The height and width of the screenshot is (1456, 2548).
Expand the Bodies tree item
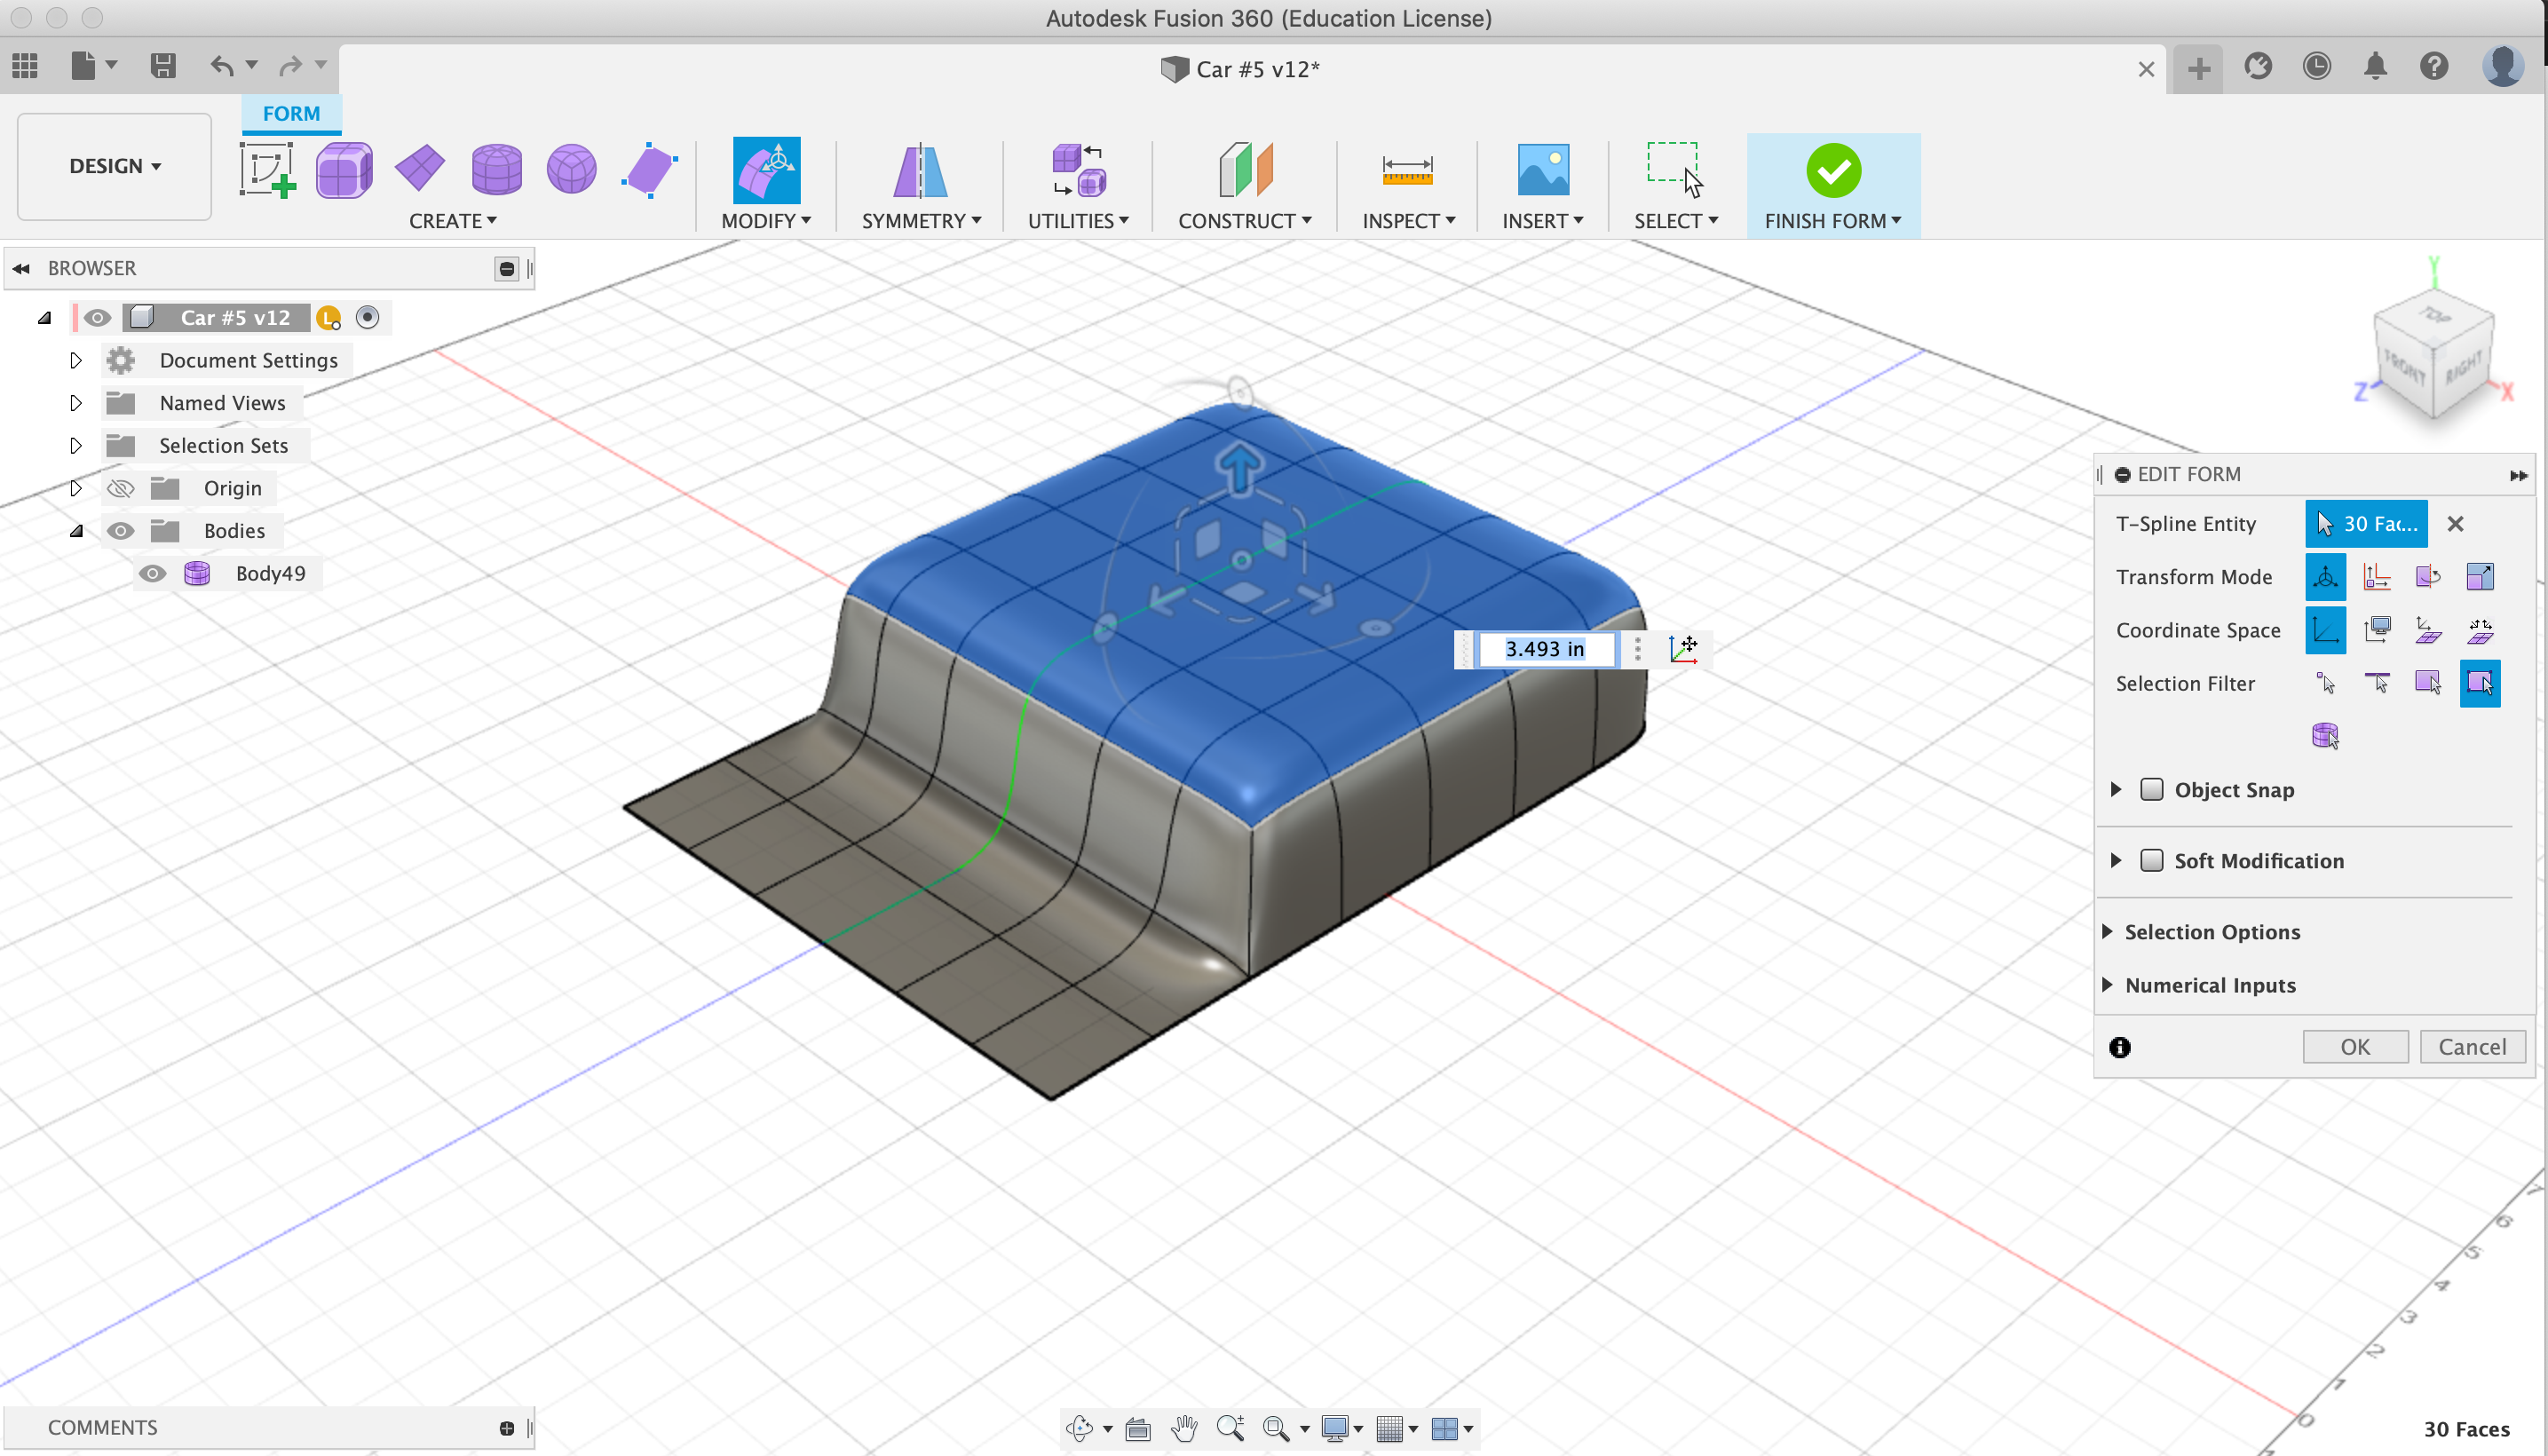[77, 530]
